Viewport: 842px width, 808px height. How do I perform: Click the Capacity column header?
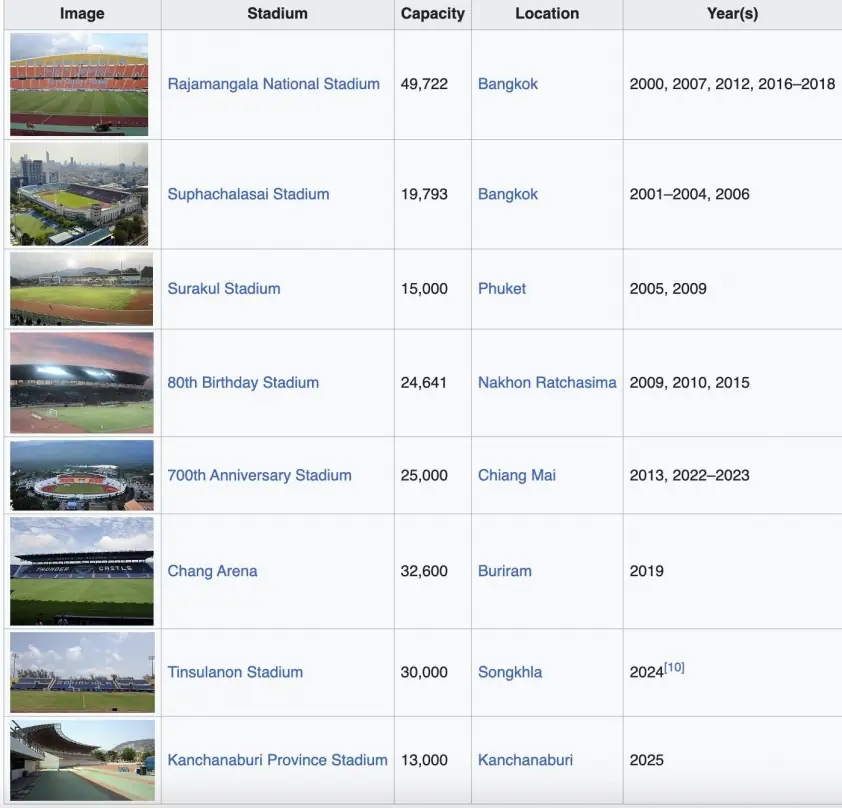[x=432, y=14]
